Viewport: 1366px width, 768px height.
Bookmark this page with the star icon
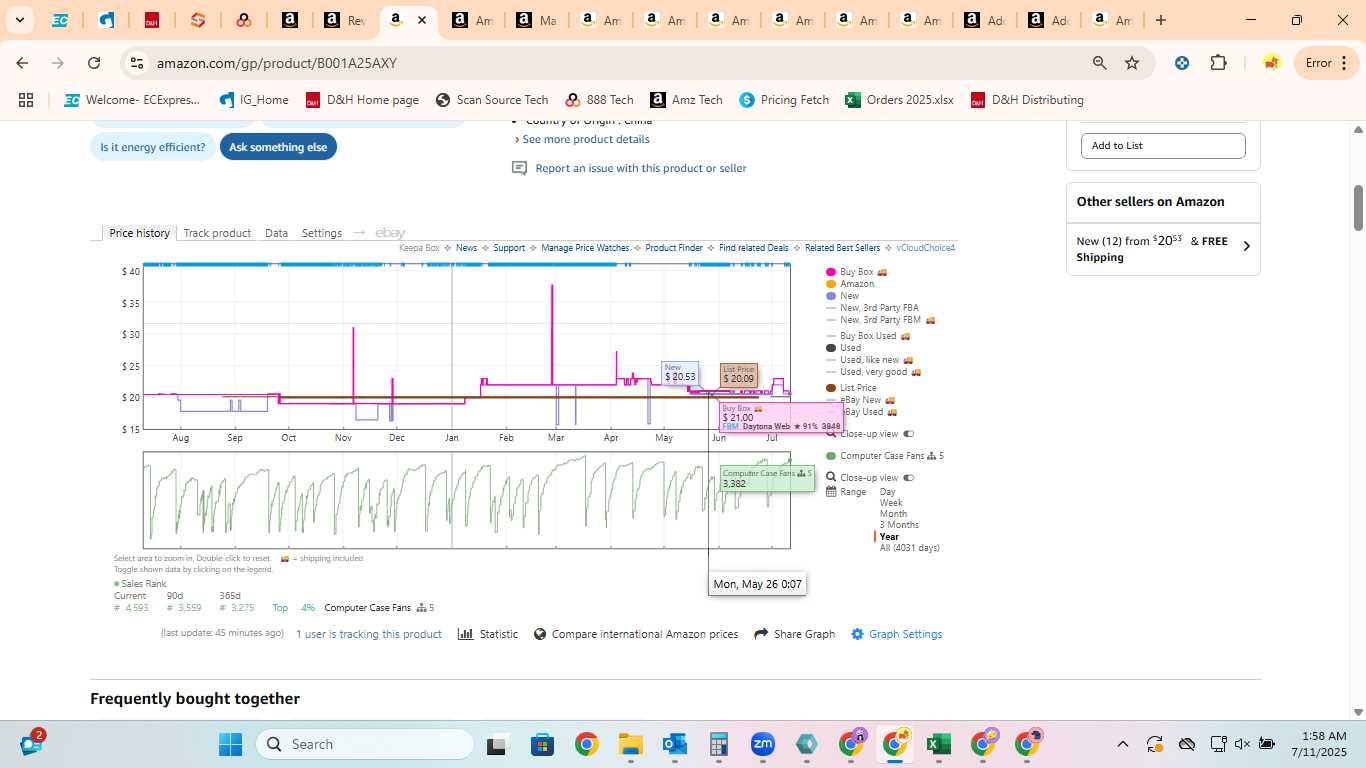1132,63
